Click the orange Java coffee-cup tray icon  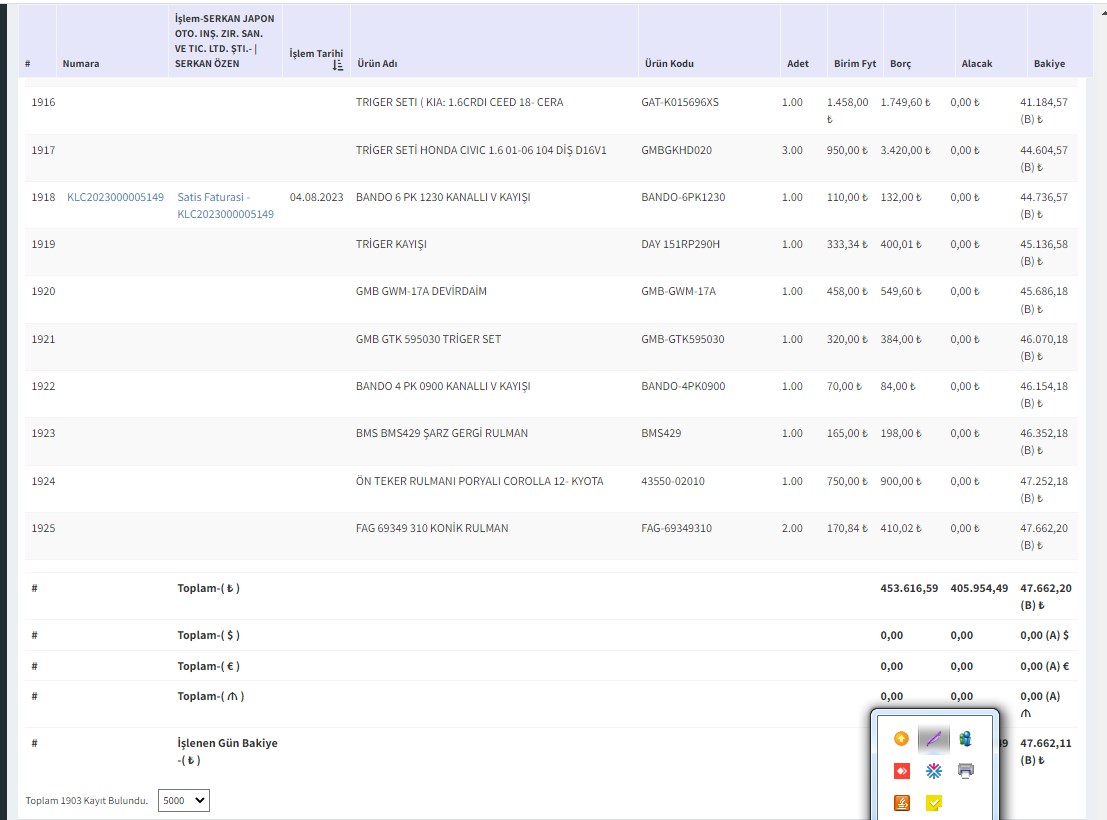point(901,802)
